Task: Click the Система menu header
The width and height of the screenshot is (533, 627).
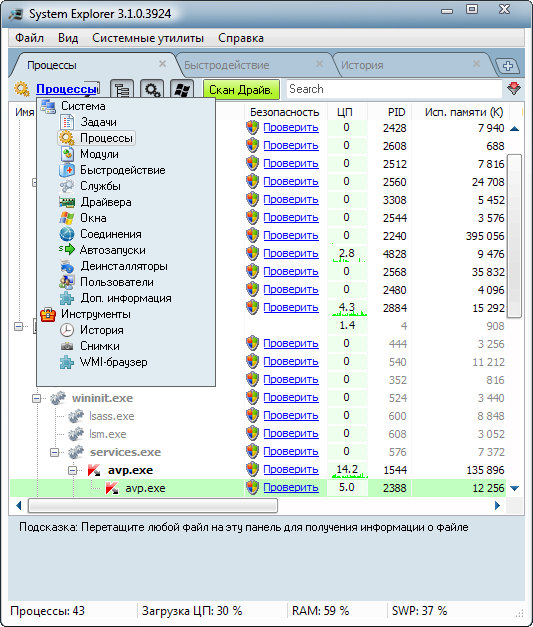Action: click(x=83, y=106)
